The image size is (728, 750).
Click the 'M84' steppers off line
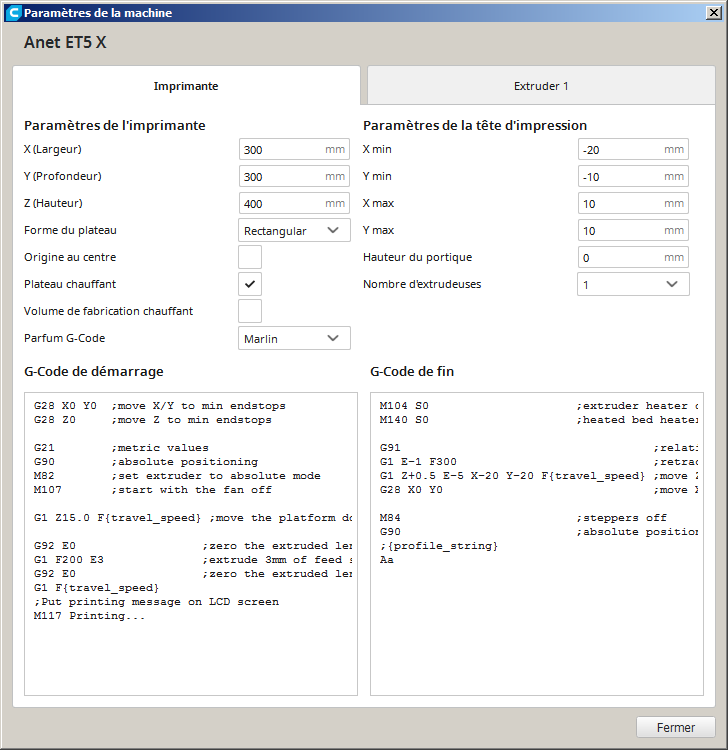tap(523, 518)
